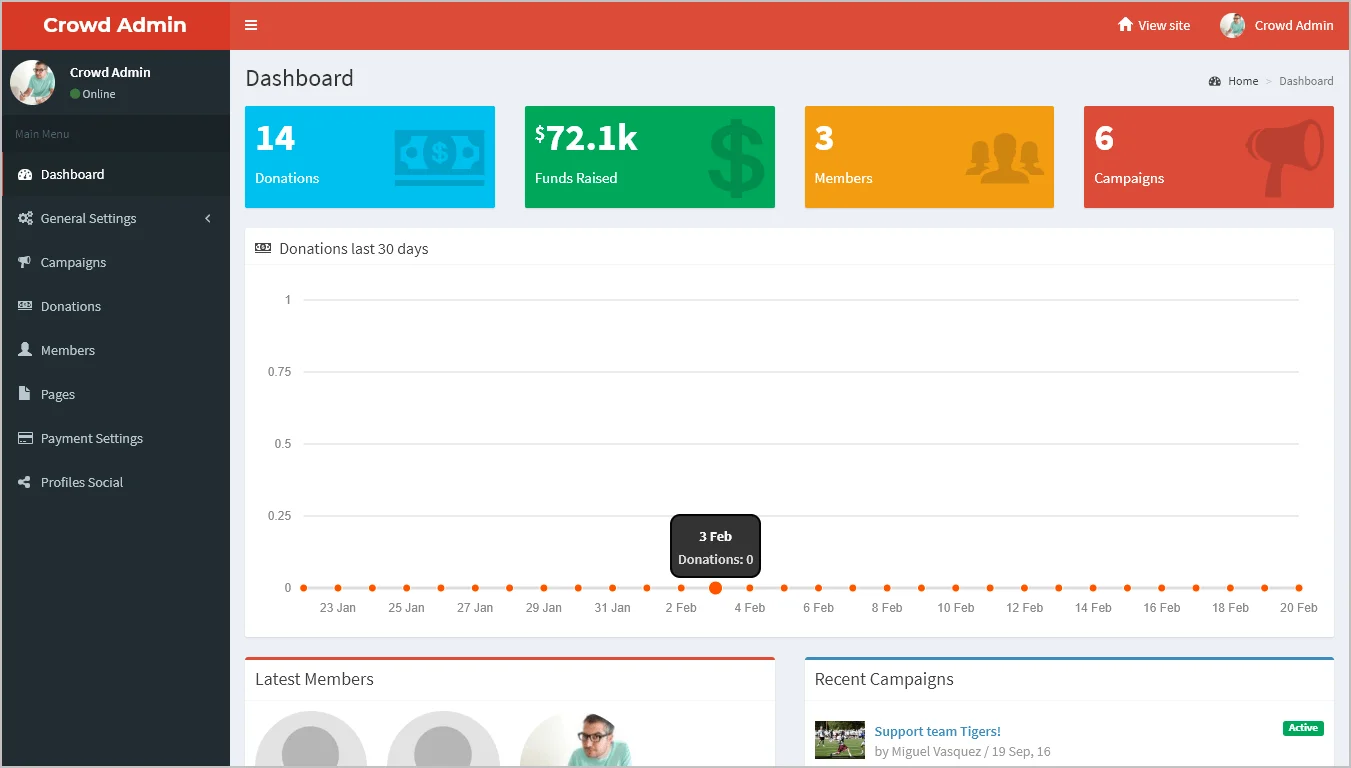The width and height of the screenshot is (1351, 768).
Task: Open Members in the sidebar menu
Action: tap(116, 350)
